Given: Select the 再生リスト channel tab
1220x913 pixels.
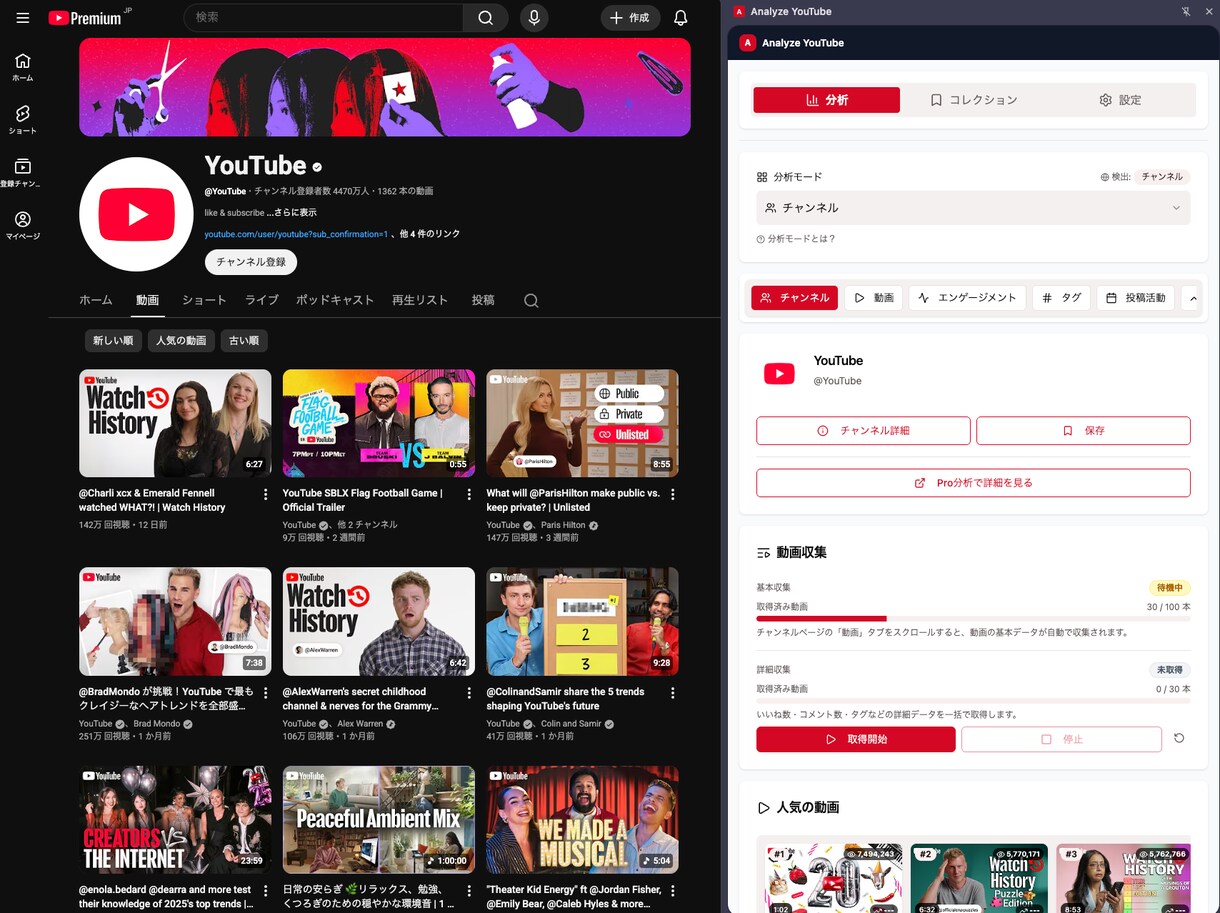Looking at the screenshot, I should pyautogui.click(x=420, y=300).
